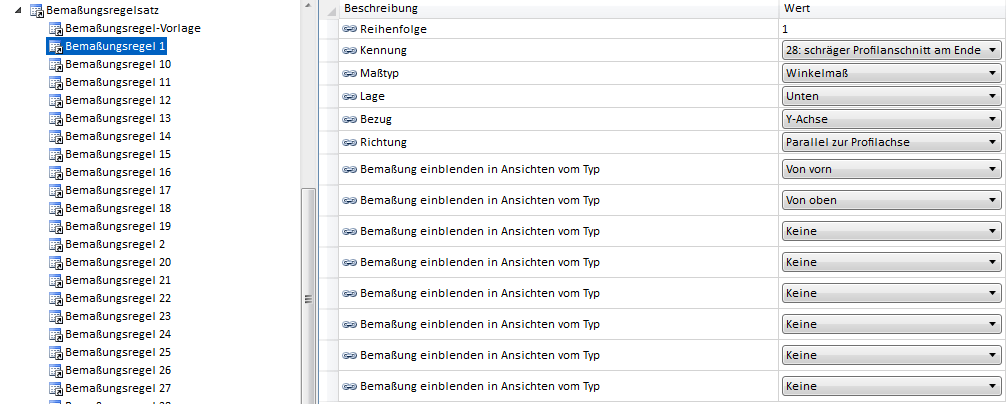Edit the Reihenfolge value field
Screen dimensions: 1006x404
click(x=890, y=29)
